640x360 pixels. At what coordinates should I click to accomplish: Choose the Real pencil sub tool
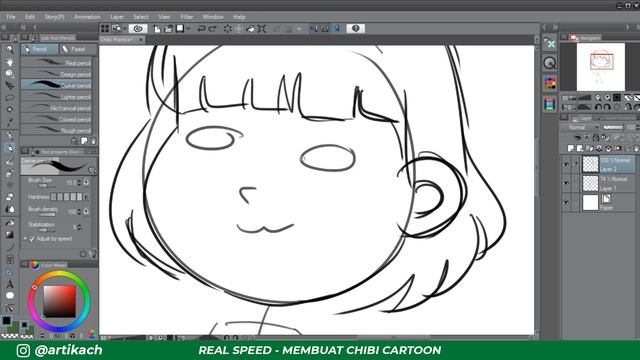point(56,63)
